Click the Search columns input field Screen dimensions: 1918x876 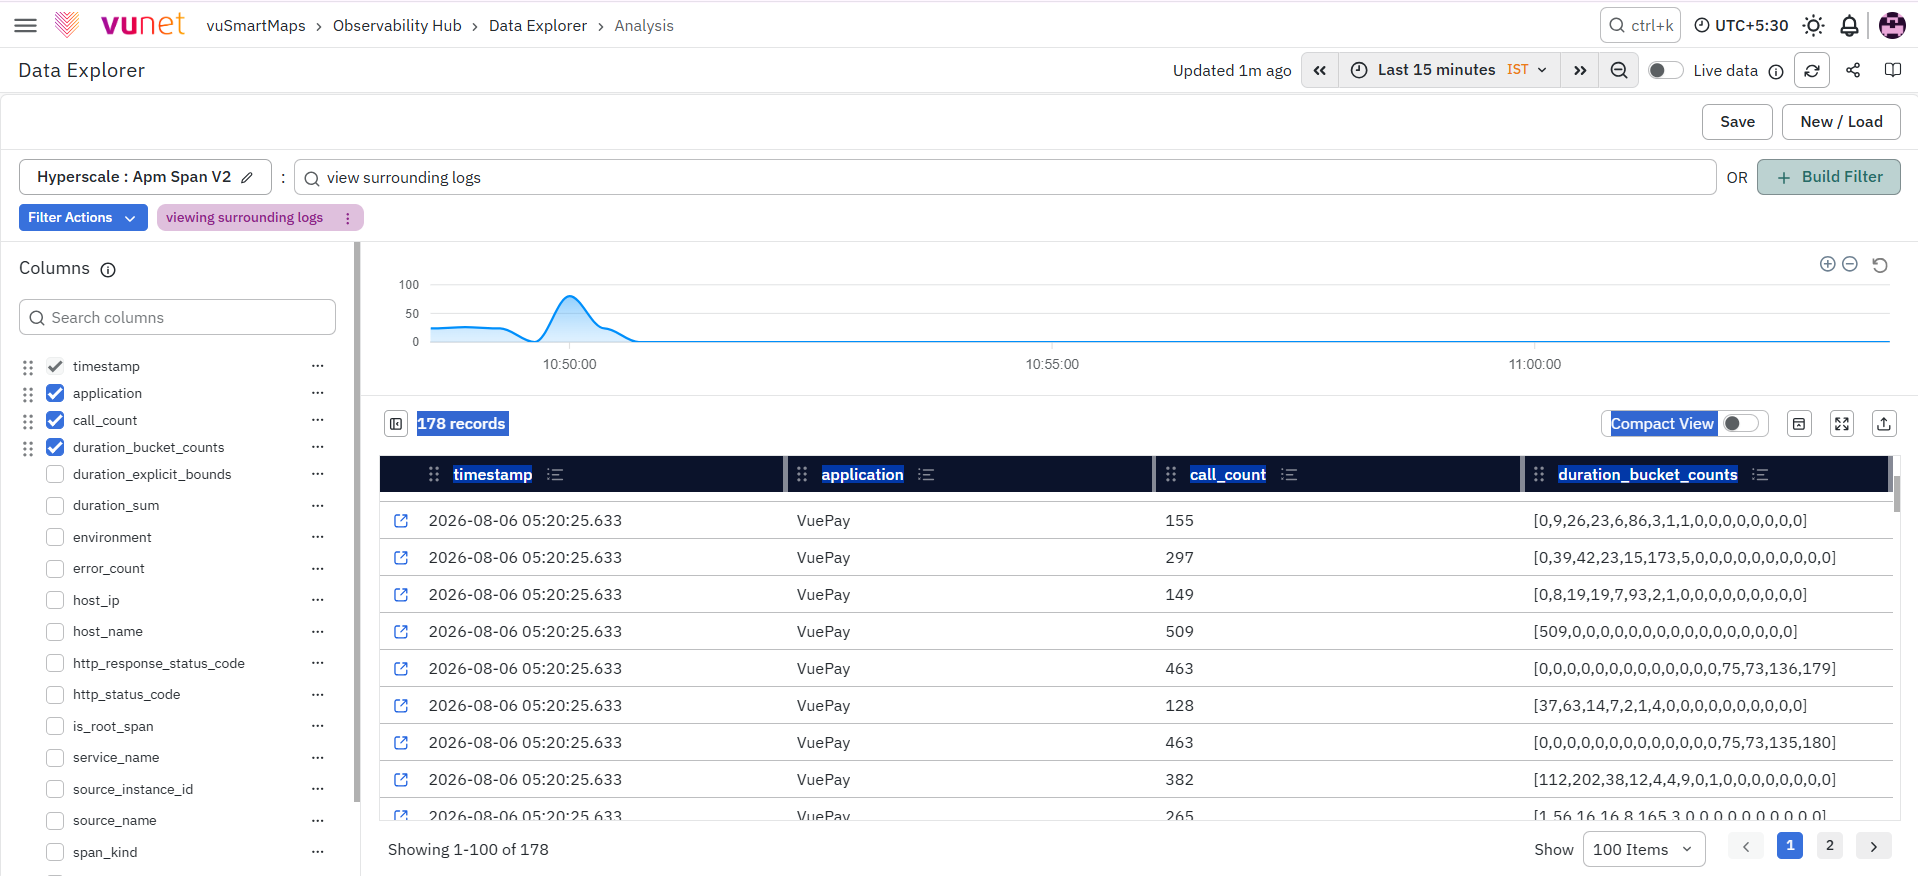coord(177,317)
